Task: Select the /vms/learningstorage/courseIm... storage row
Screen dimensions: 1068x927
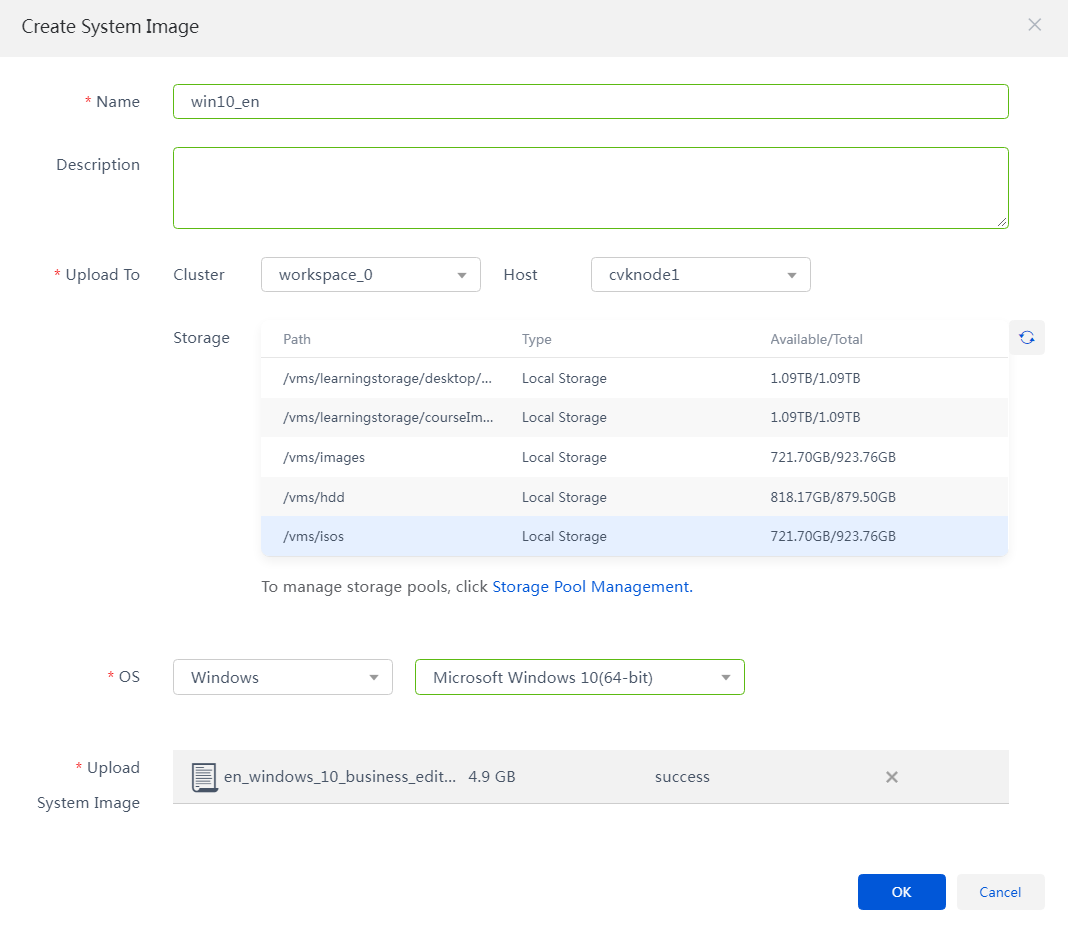Action: (x=634, y=418)
